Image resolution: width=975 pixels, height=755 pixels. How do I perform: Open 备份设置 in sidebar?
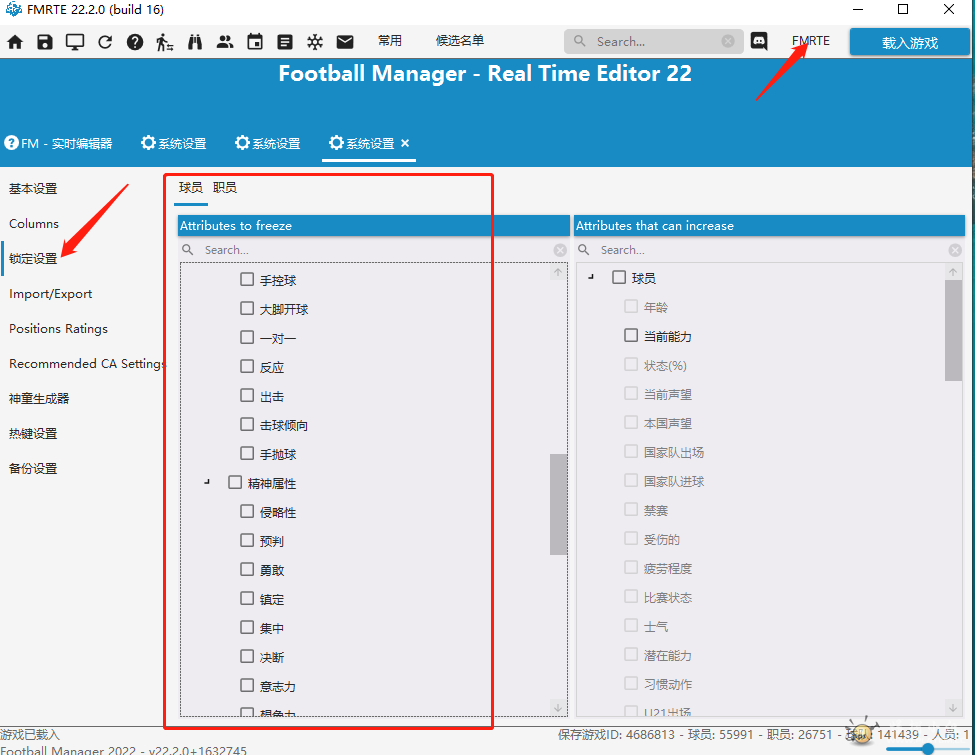point(33,468)
